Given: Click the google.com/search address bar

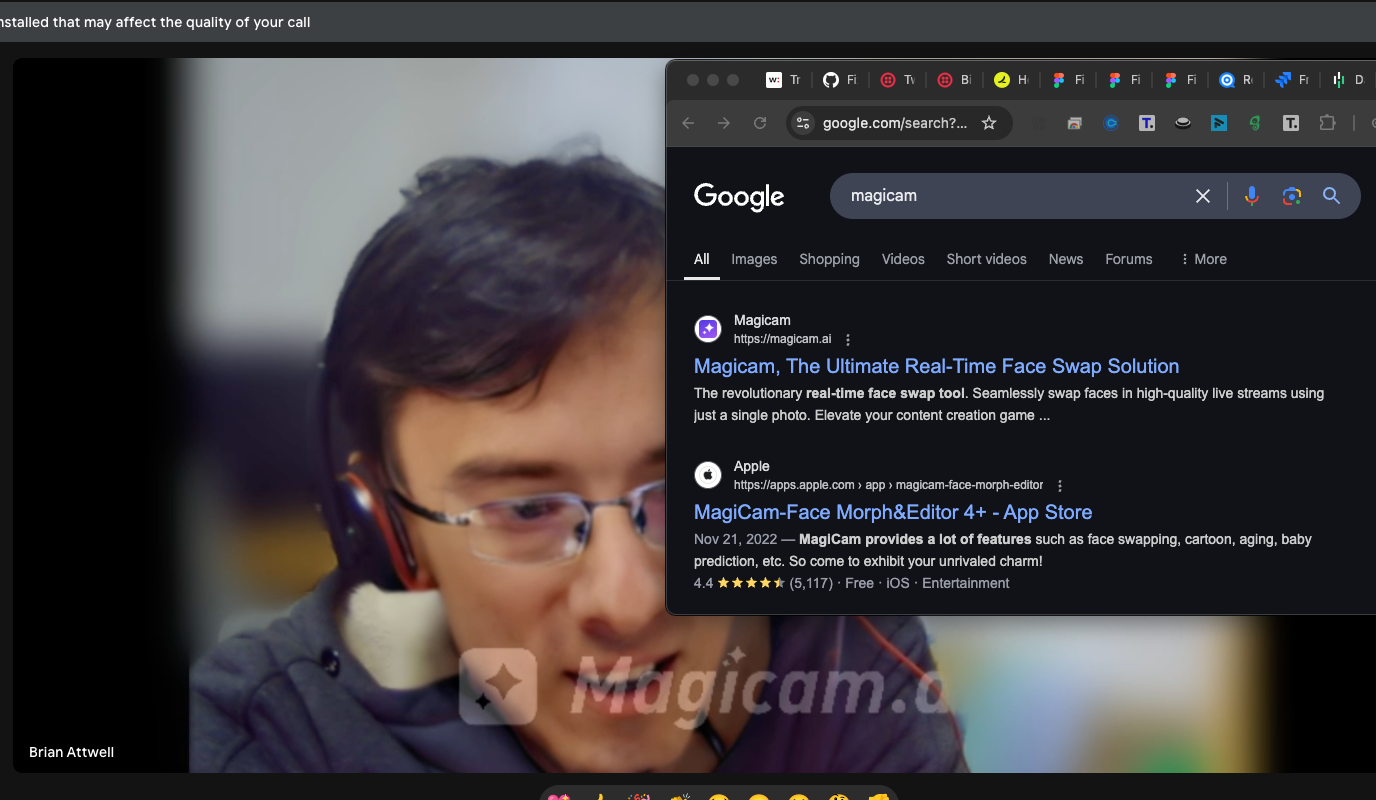Looking at the screenshot, I should 895,123.
